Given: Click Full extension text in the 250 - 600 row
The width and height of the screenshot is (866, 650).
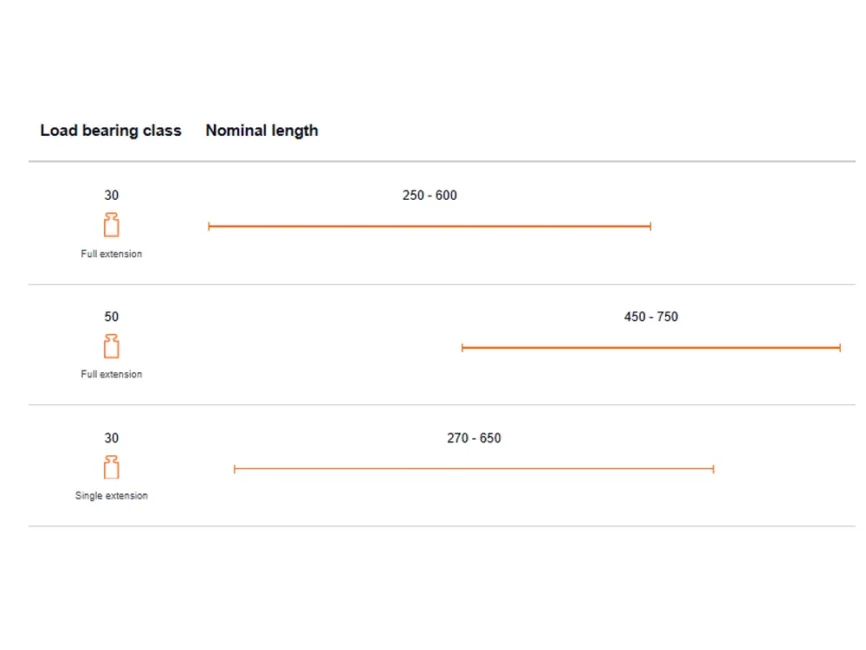Looking at the screenshot, I should 111,254.
